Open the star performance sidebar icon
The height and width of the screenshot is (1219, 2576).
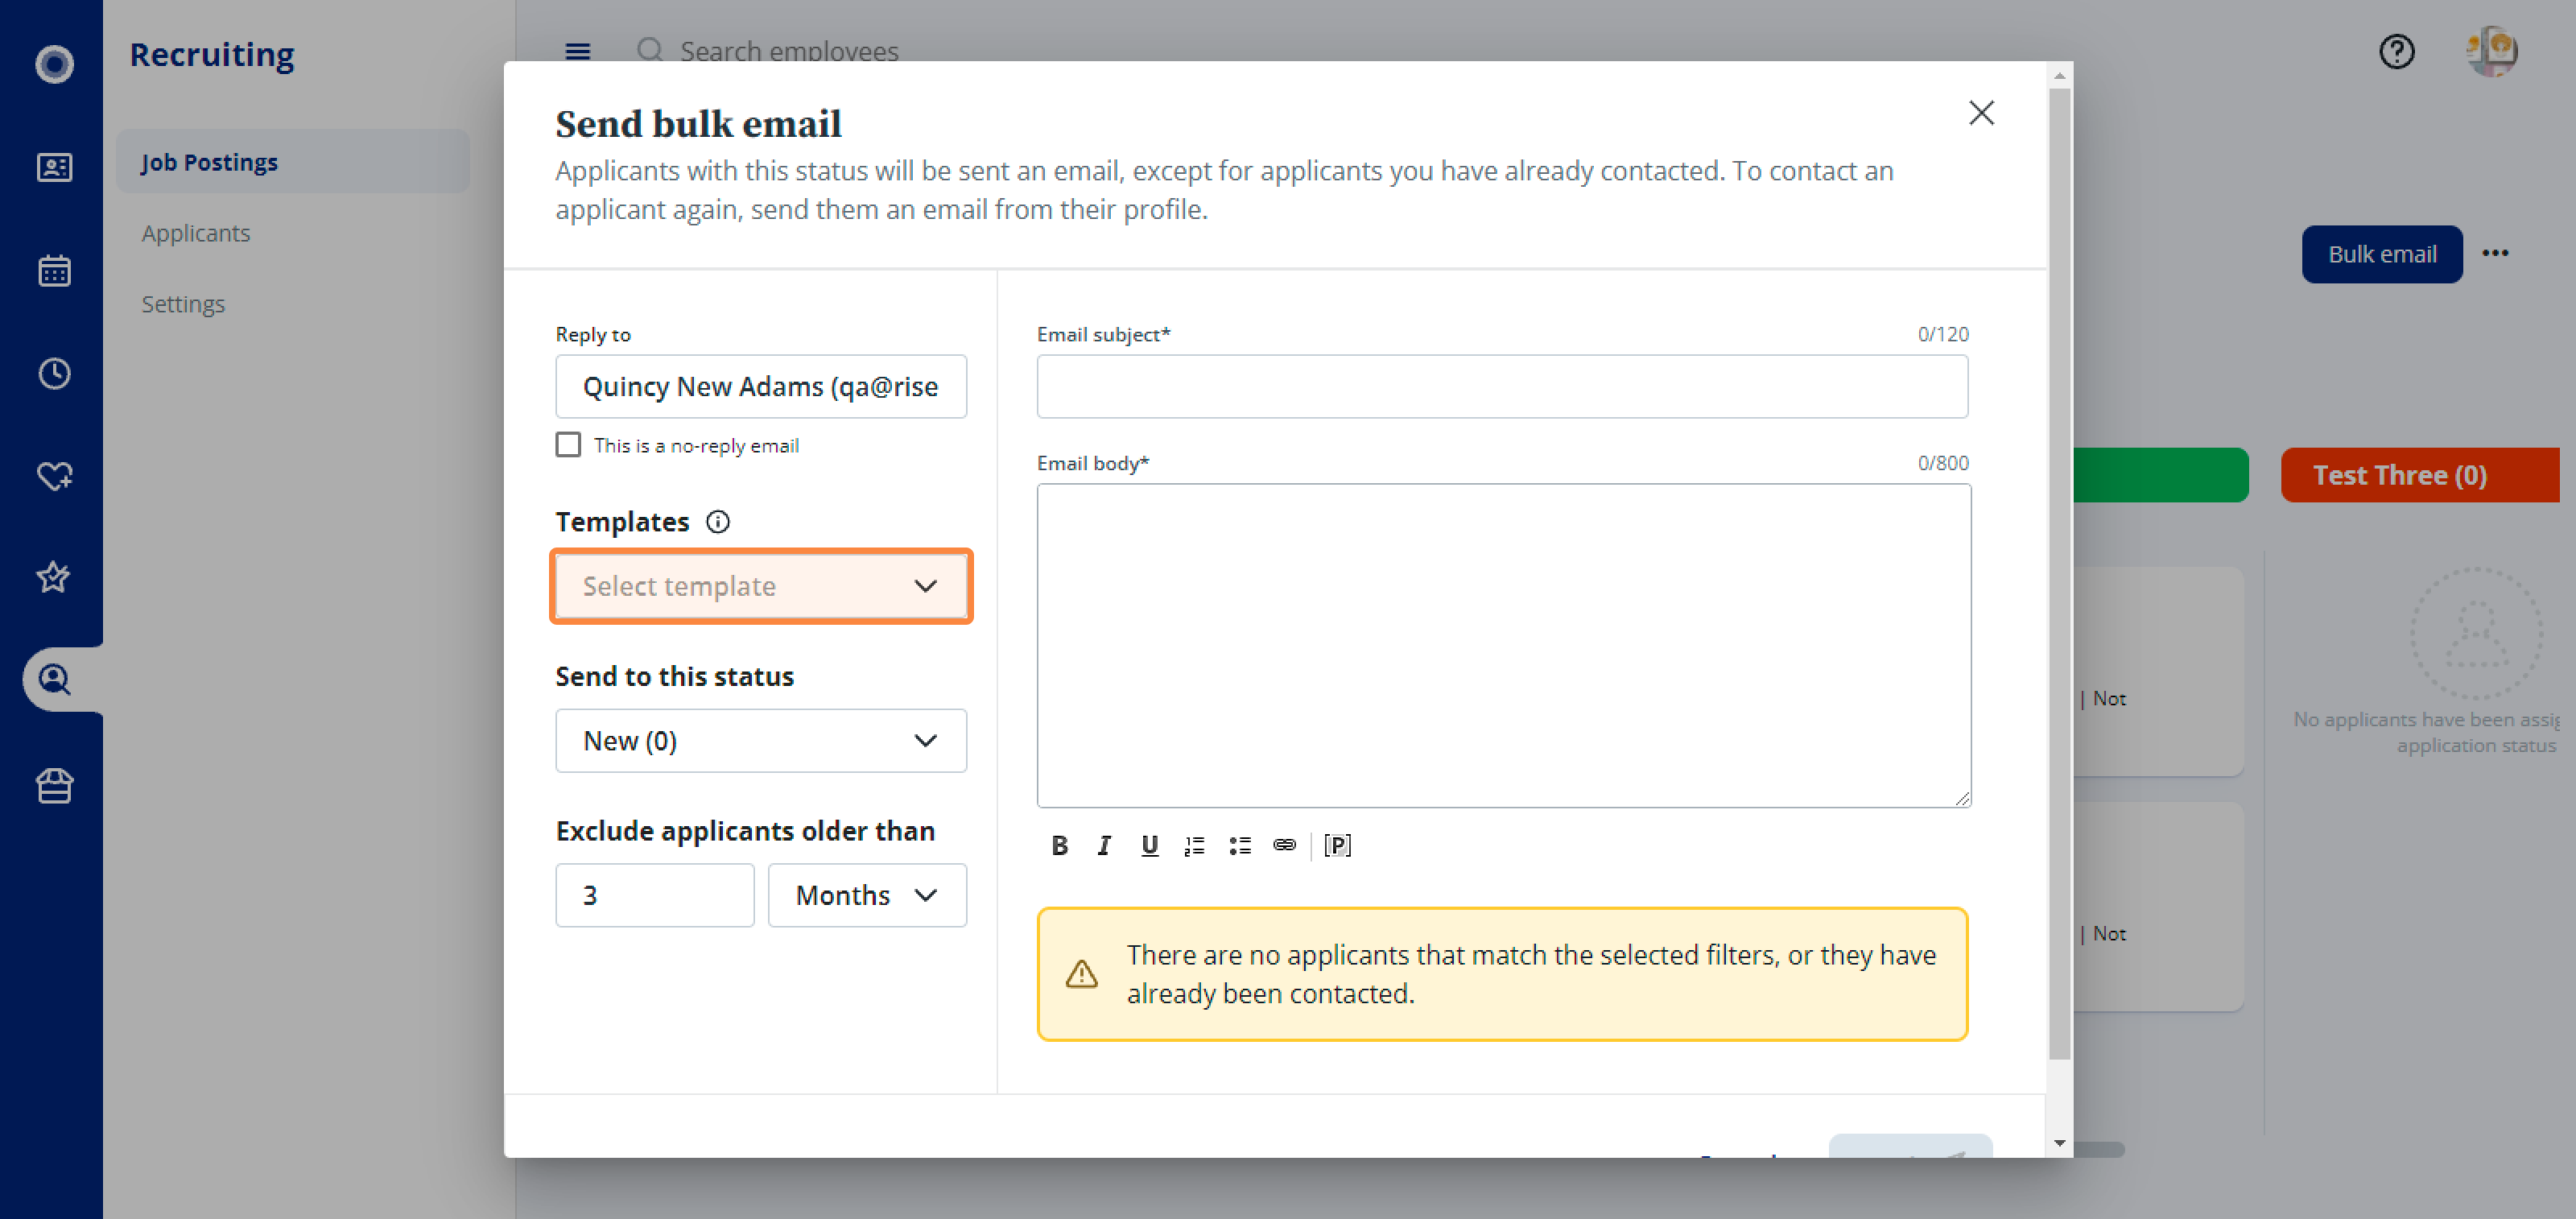click(54, 577)
